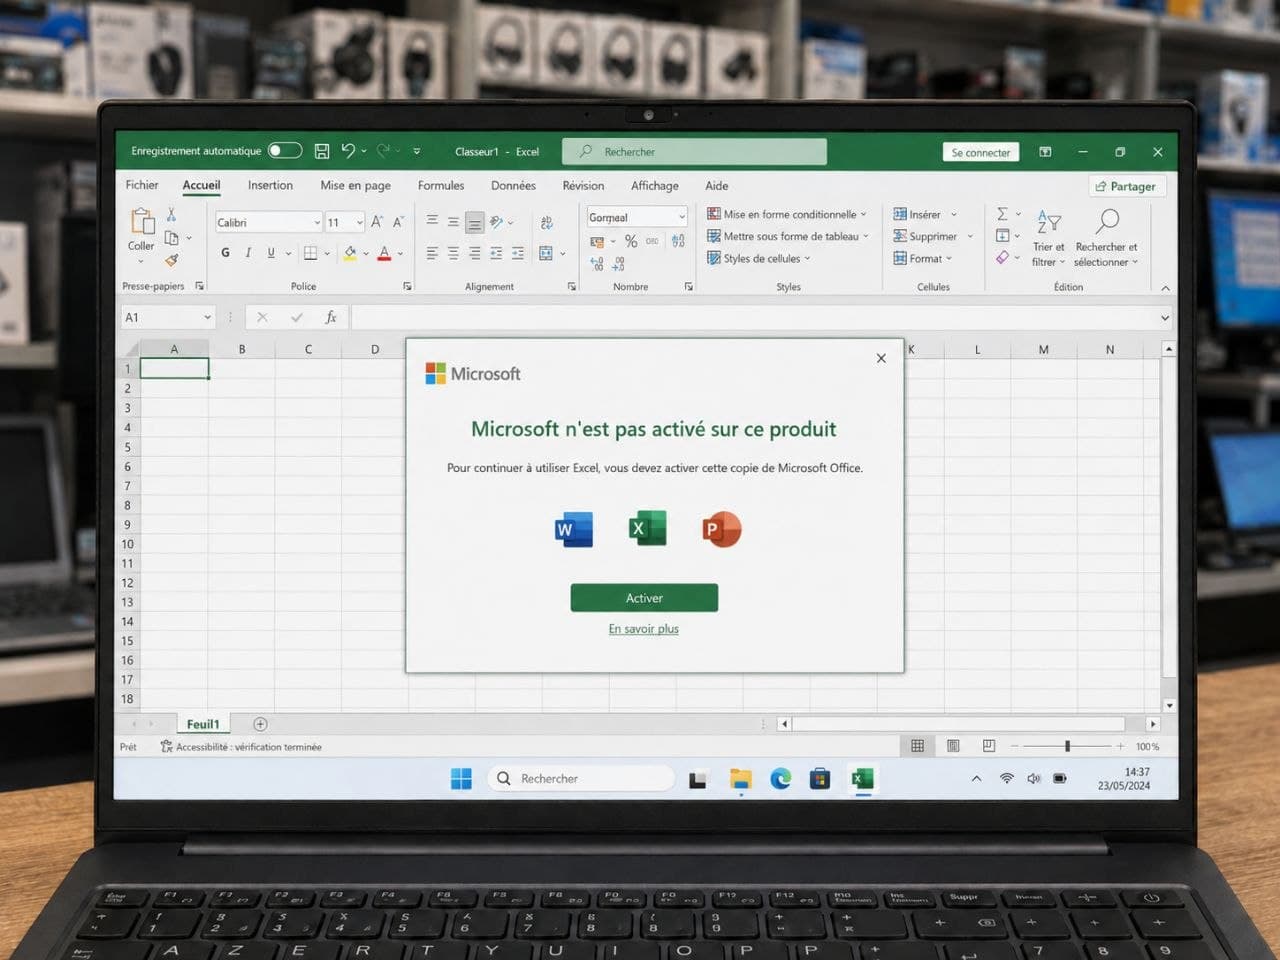This screenshot has height=960, width=1280.
Task: Click Rechercher et sélectionner magnifier icon
Action: click(x=1107, y=221)
